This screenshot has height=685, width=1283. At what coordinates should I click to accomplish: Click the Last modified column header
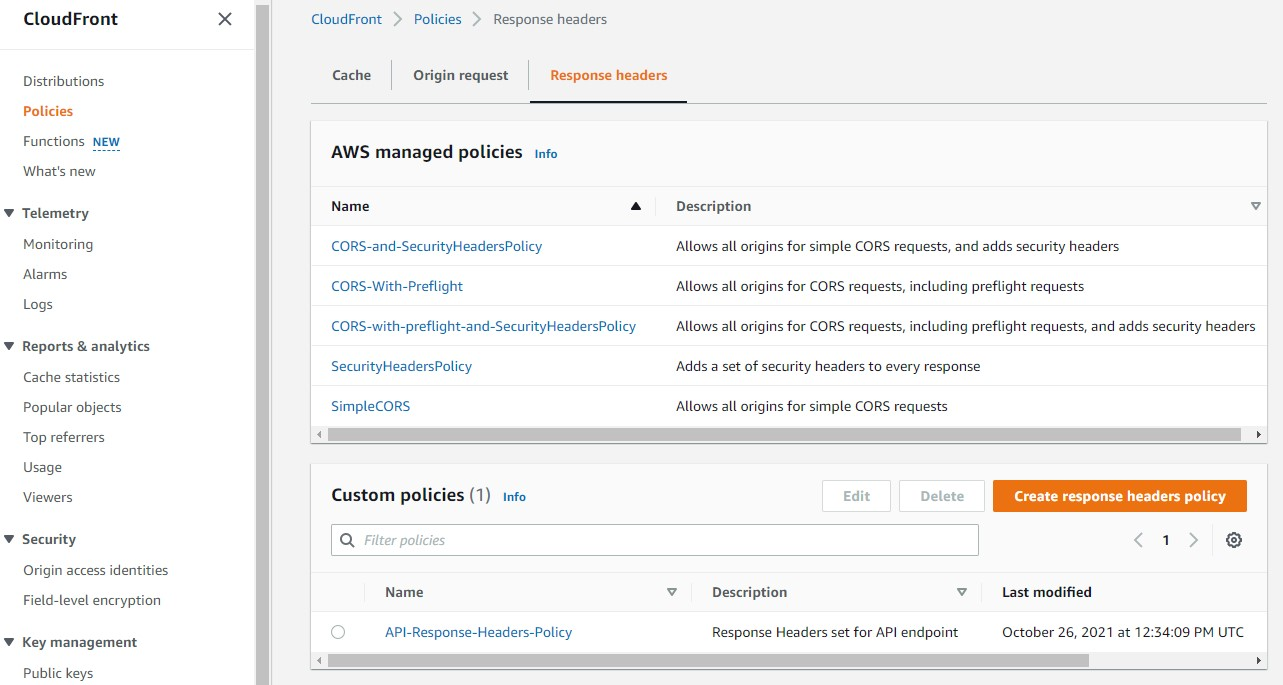coord(1047,592)
